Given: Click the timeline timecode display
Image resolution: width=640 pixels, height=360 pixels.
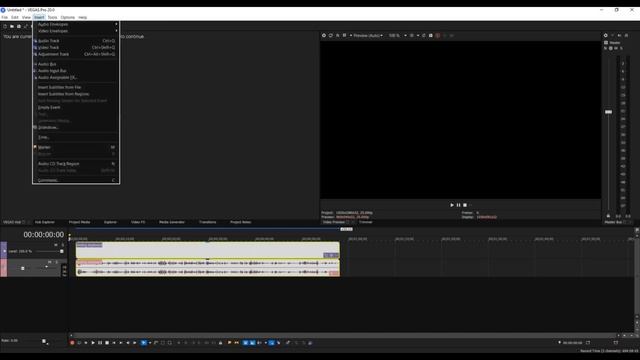Looking at the screenshot, I should [x=43, y=235].
